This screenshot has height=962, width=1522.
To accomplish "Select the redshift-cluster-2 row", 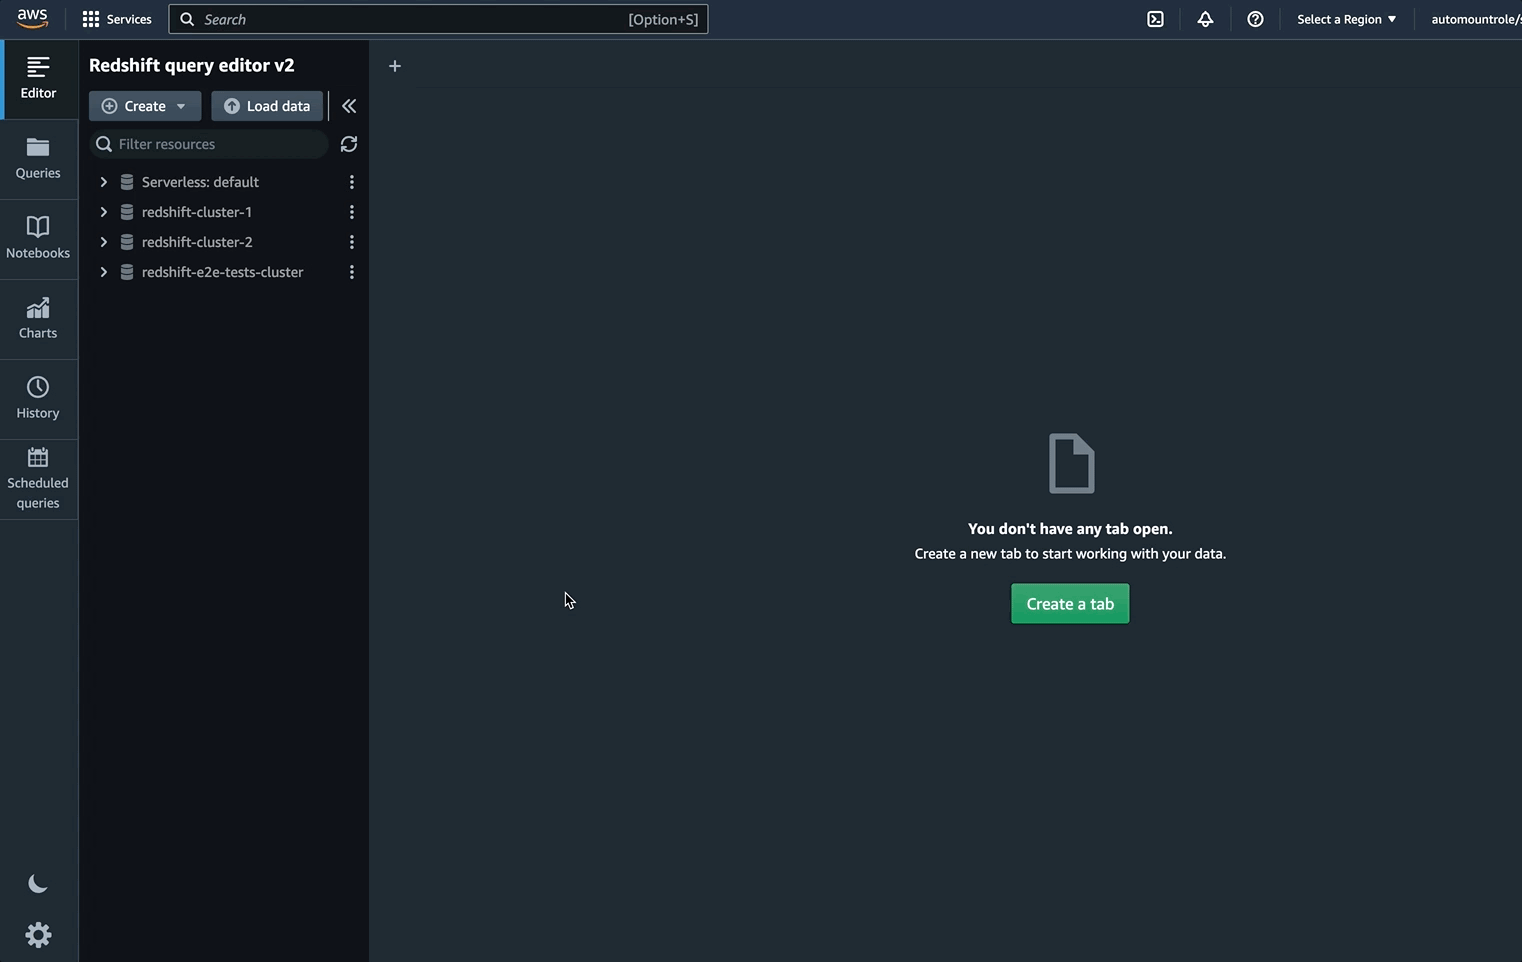I will coord(224,242).
